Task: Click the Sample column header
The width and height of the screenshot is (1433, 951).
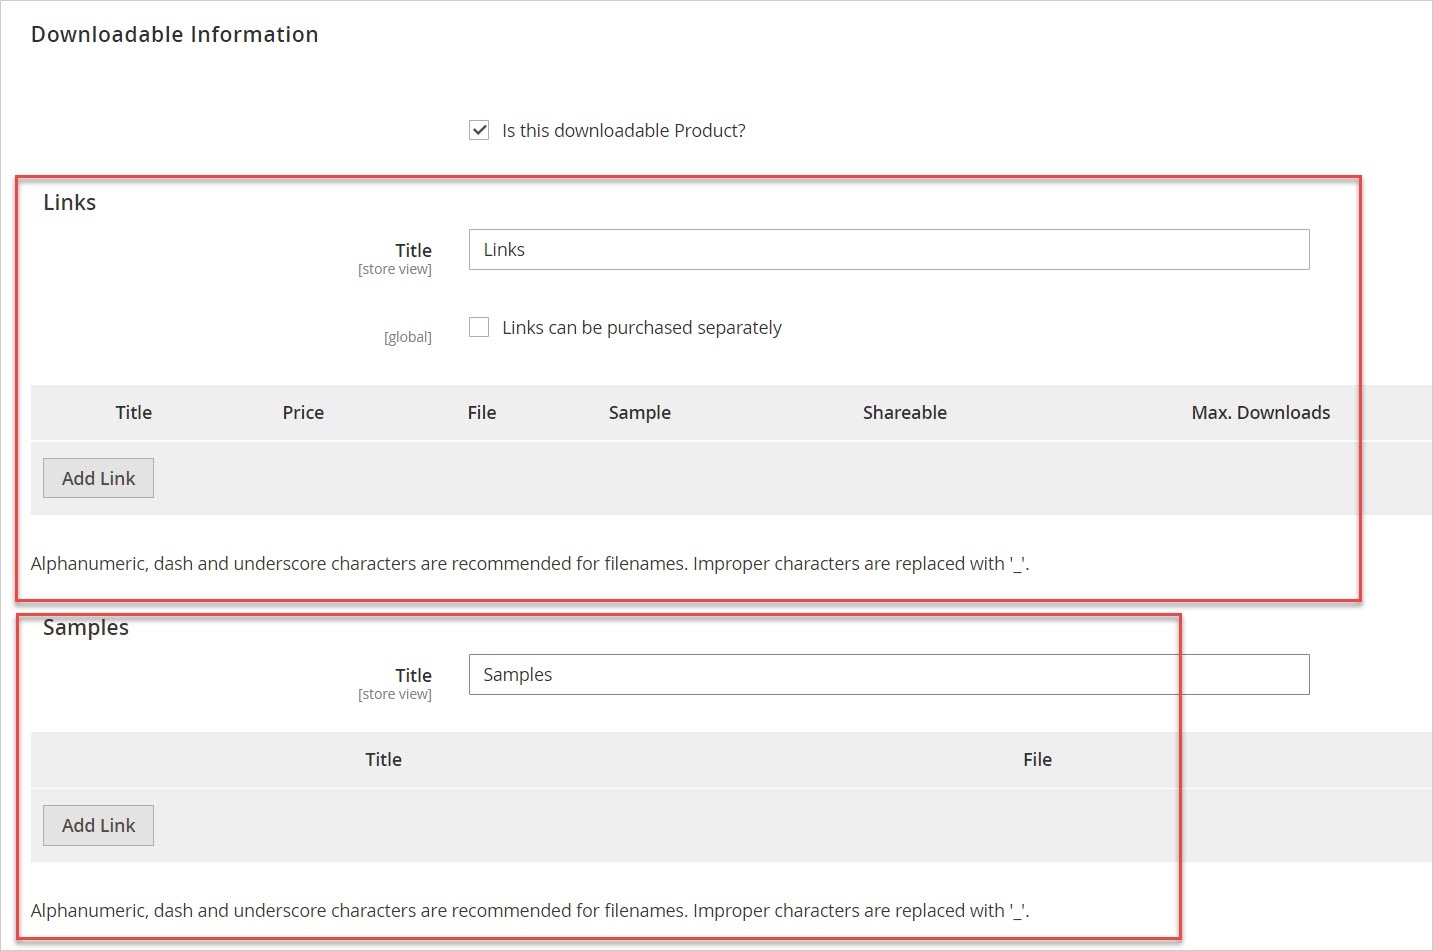Action: tap(639, 412)
